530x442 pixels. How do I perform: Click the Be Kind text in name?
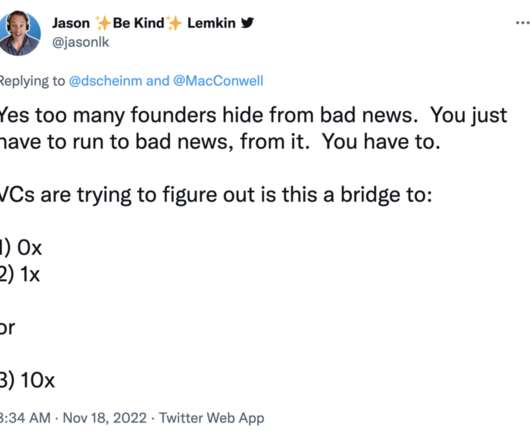click(x=138, y=23)
